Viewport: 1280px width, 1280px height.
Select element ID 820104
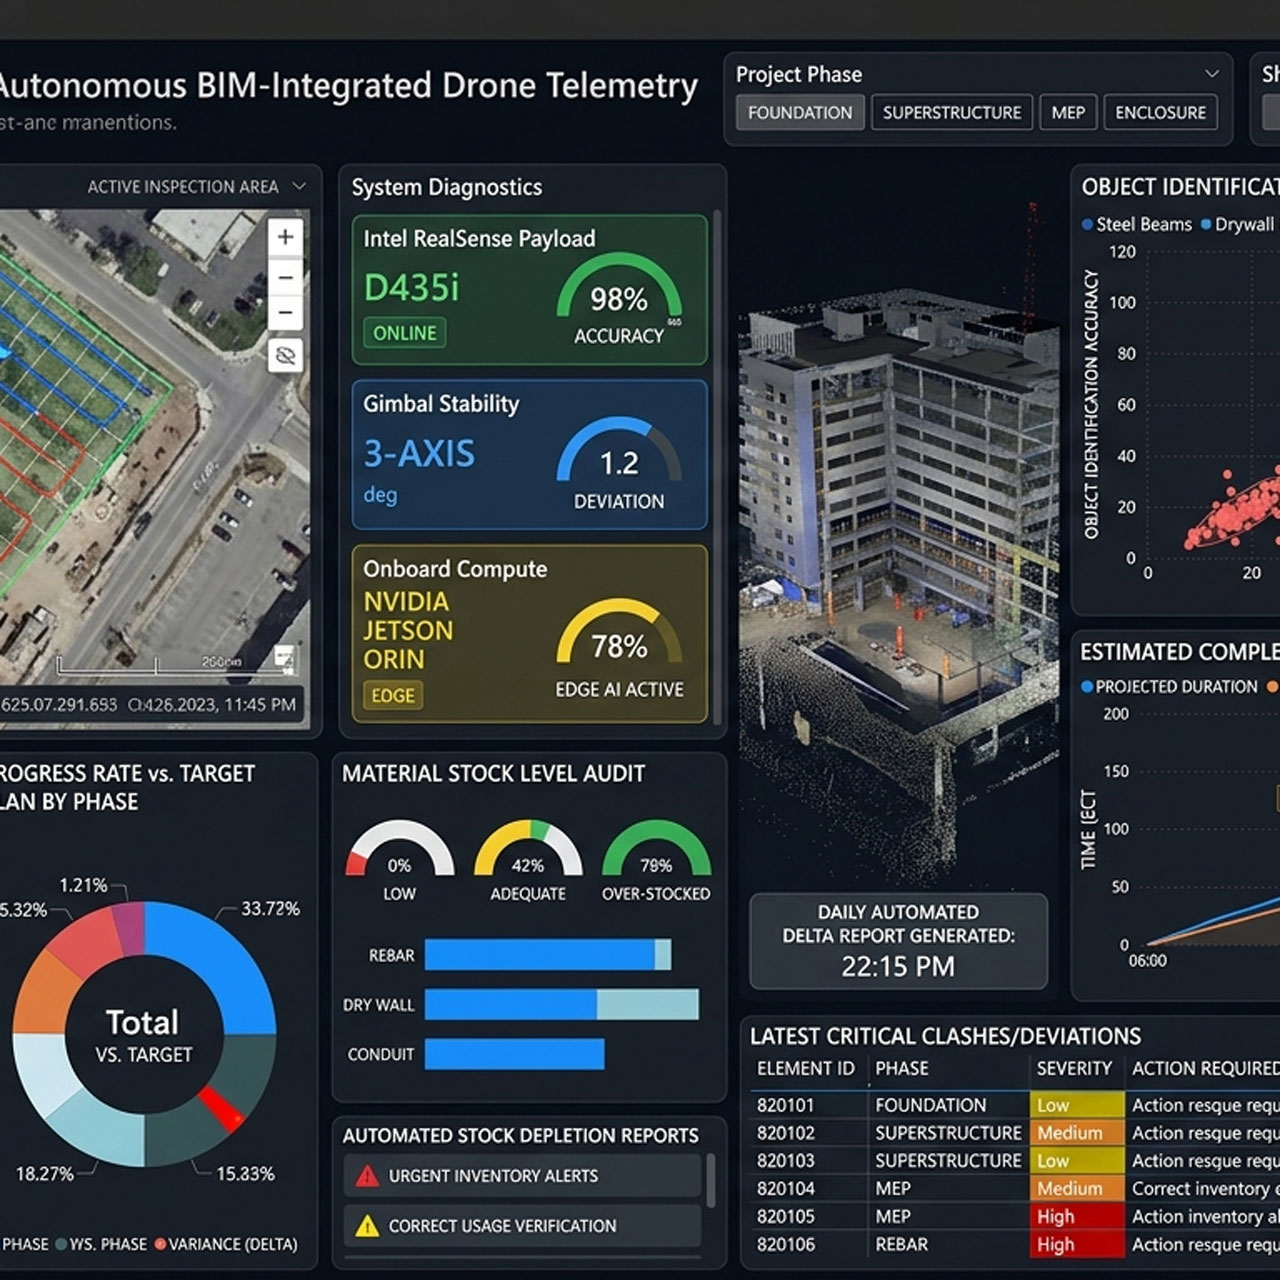785,1189
